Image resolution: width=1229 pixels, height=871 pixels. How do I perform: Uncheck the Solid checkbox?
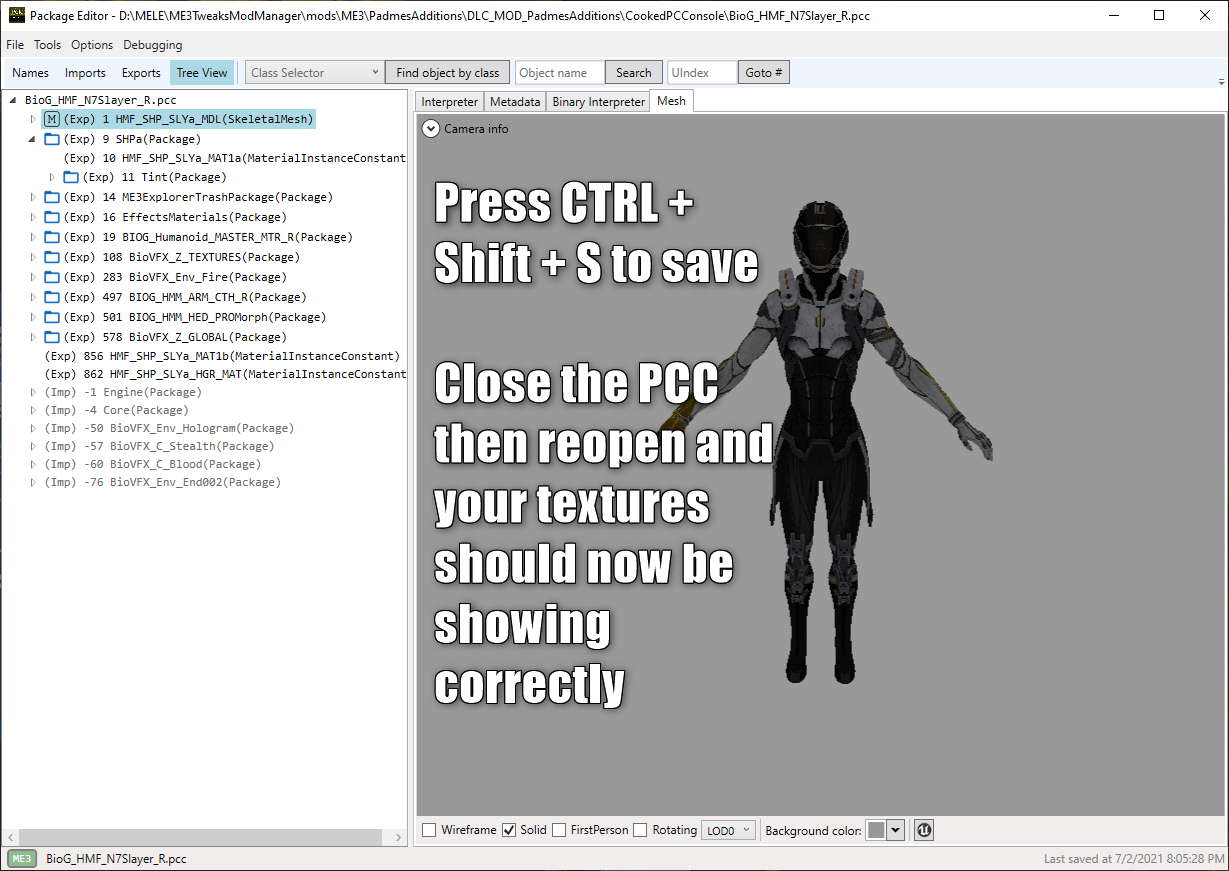point(509,830)
